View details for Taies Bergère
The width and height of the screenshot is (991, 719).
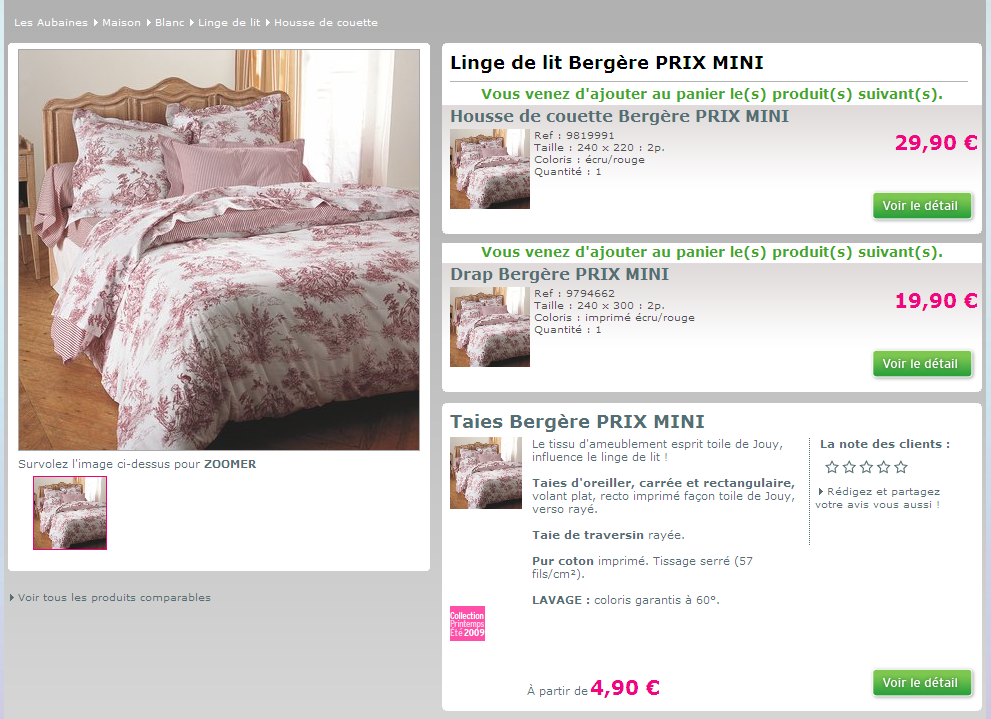[921, 683]
